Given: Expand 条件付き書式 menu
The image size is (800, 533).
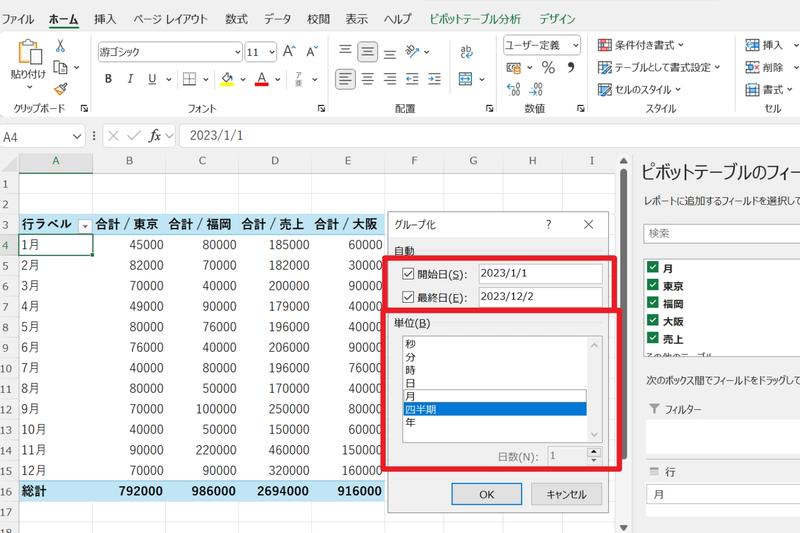Looking at the screenshot, I should (x=640, y=45).
